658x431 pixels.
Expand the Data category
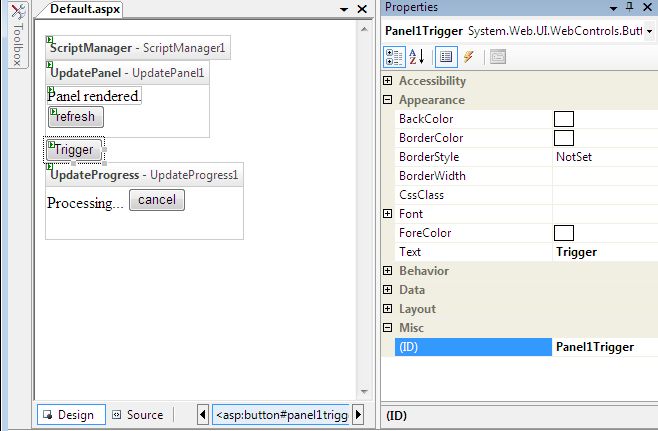388,290
